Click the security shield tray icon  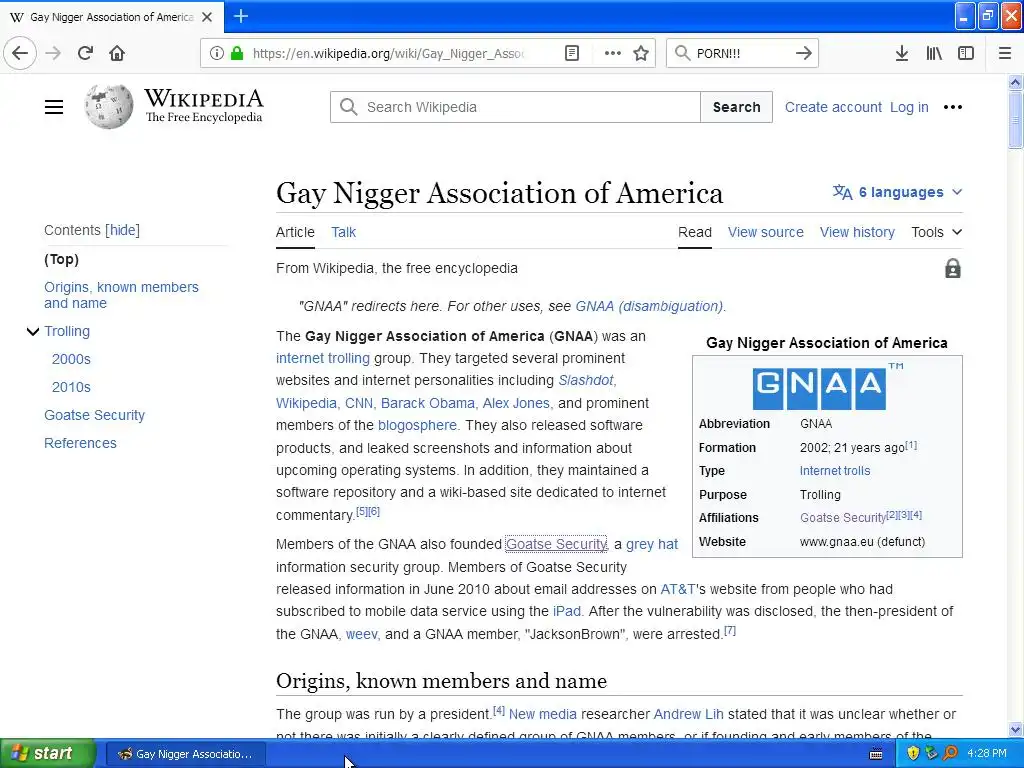pyautogui.click(x=913, y=753)
